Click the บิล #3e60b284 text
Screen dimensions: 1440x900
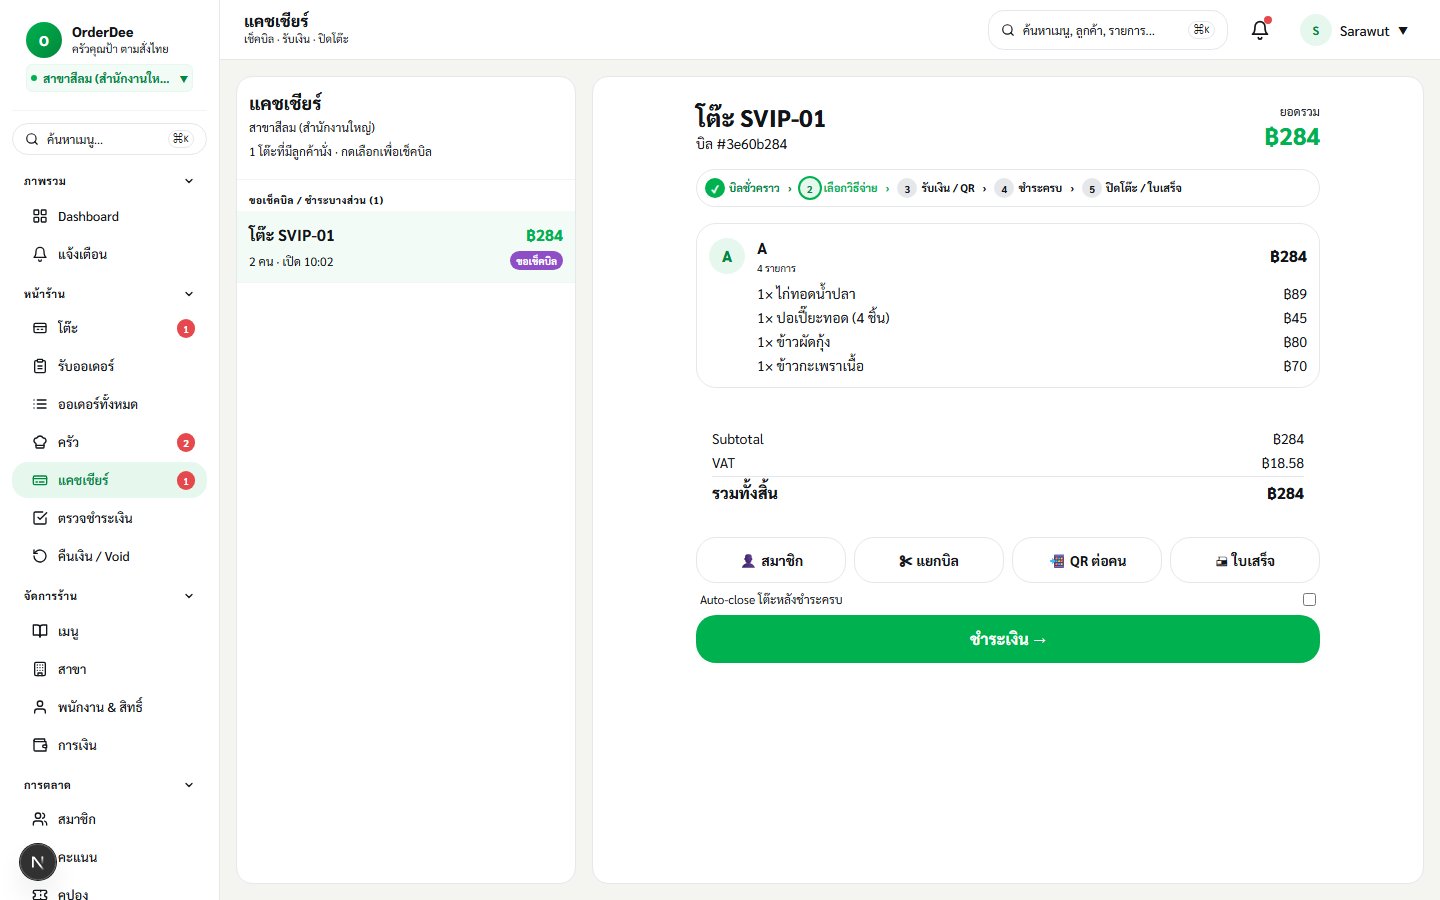(742, 144)
